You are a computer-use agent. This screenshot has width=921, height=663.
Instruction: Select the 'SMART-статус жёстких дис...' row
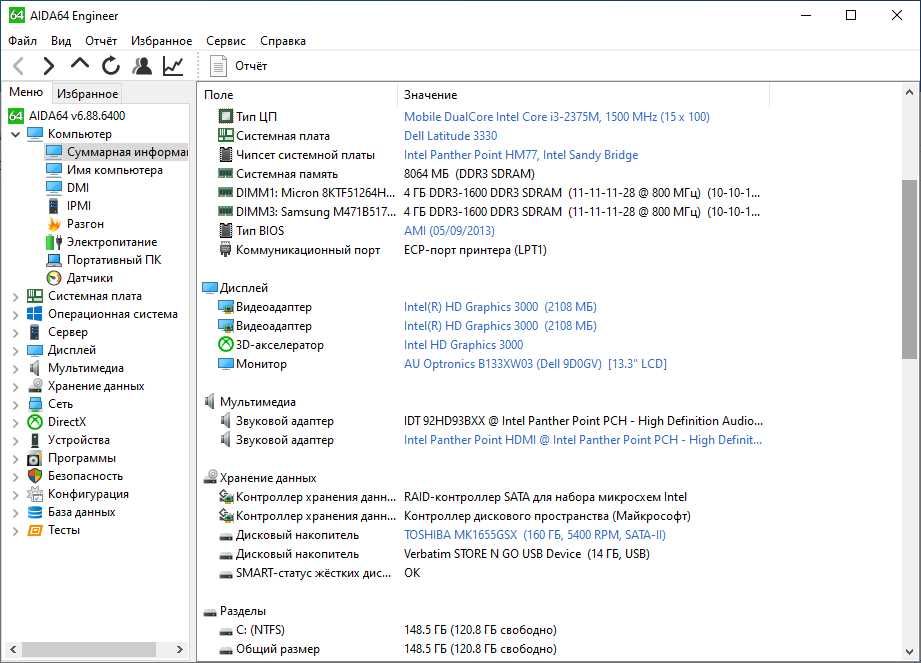point(320,573)
